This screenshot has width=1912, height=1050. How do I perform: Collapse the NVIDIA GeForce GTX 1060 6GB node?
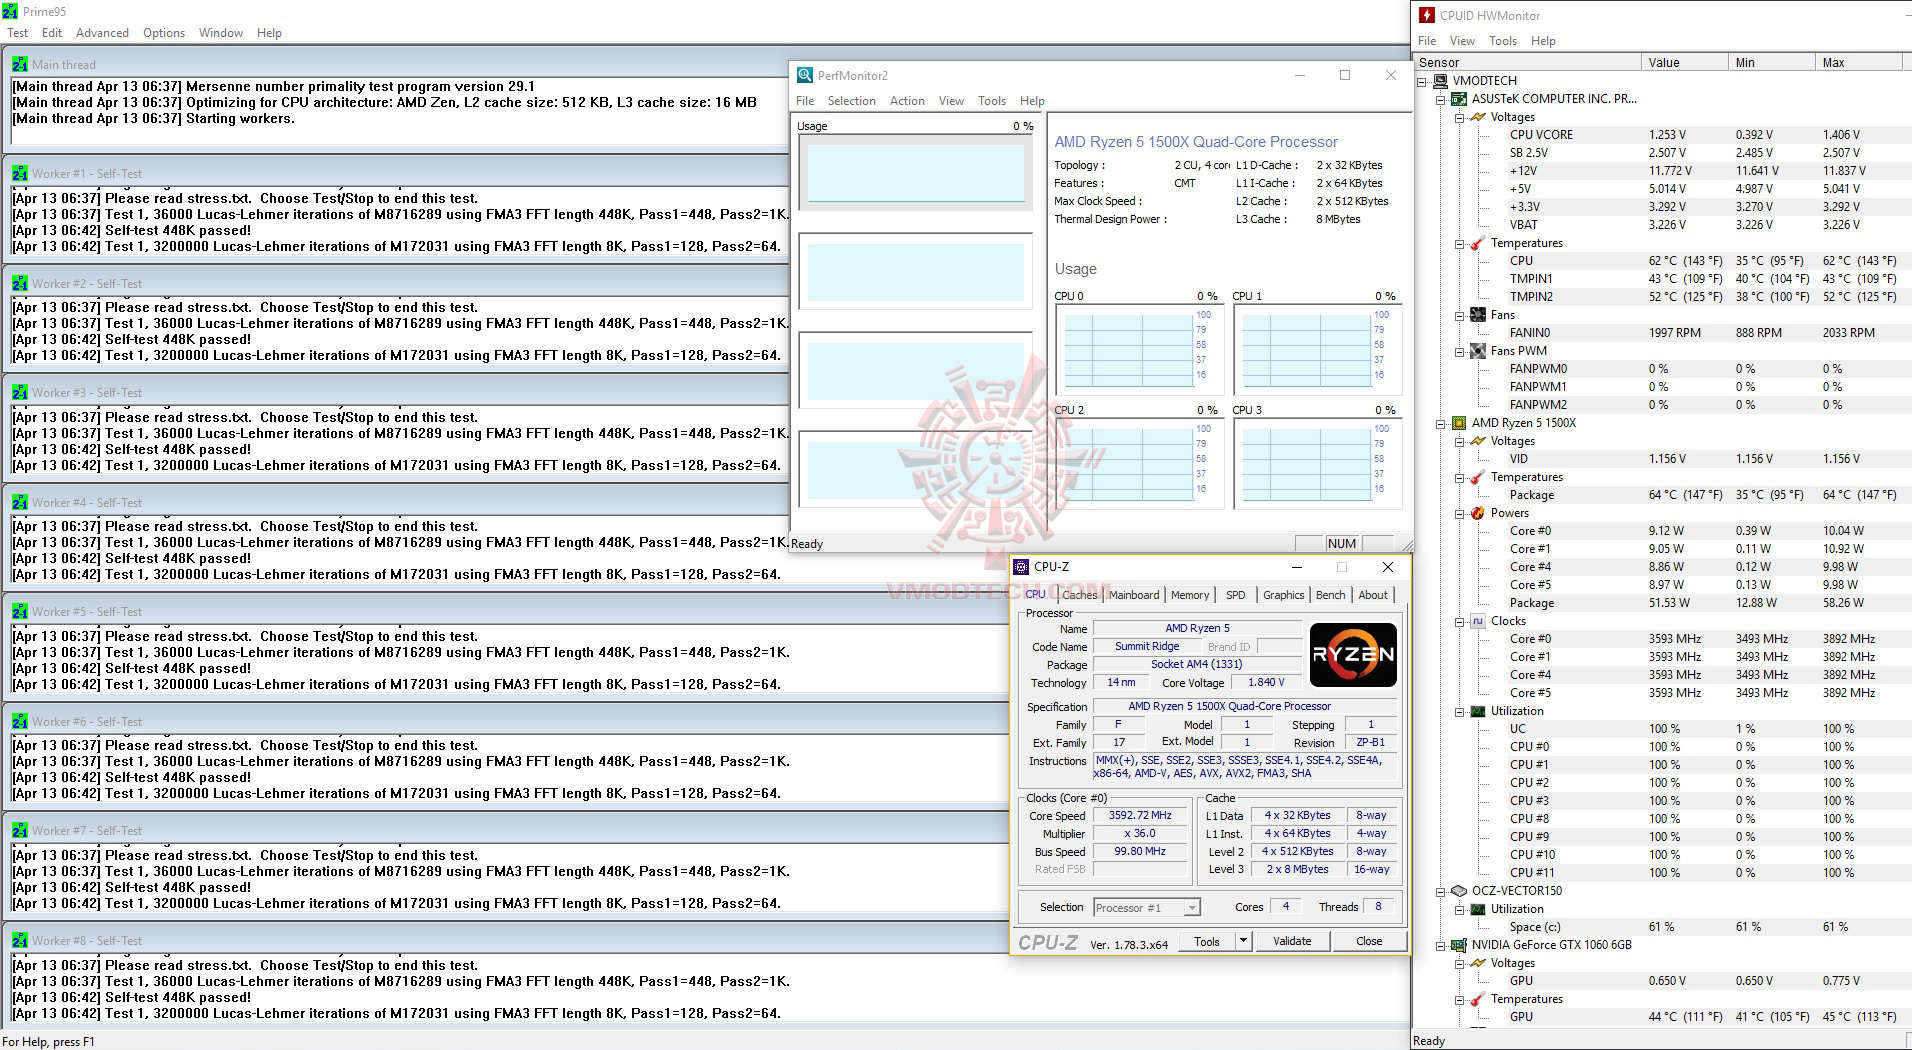pyautogui.click(x=1441, y=945)
